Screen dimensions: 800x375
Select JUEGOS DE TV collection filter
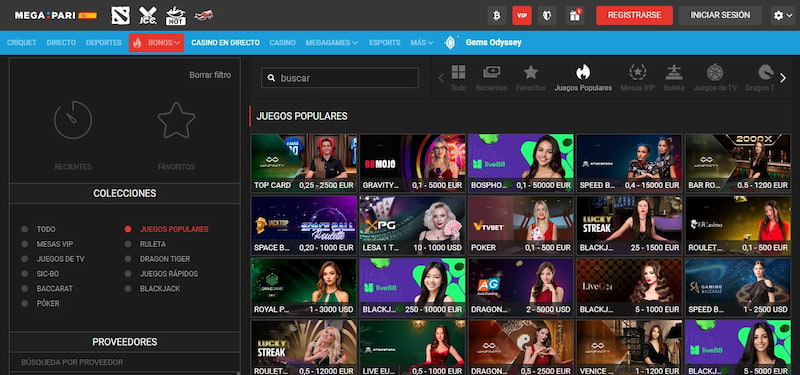tap(60, 259)
